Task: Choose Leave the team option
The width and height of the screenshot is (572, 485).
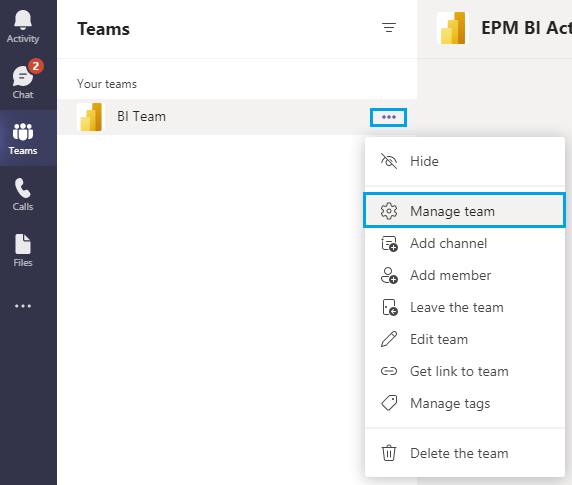Action: (x=465, y=307)
